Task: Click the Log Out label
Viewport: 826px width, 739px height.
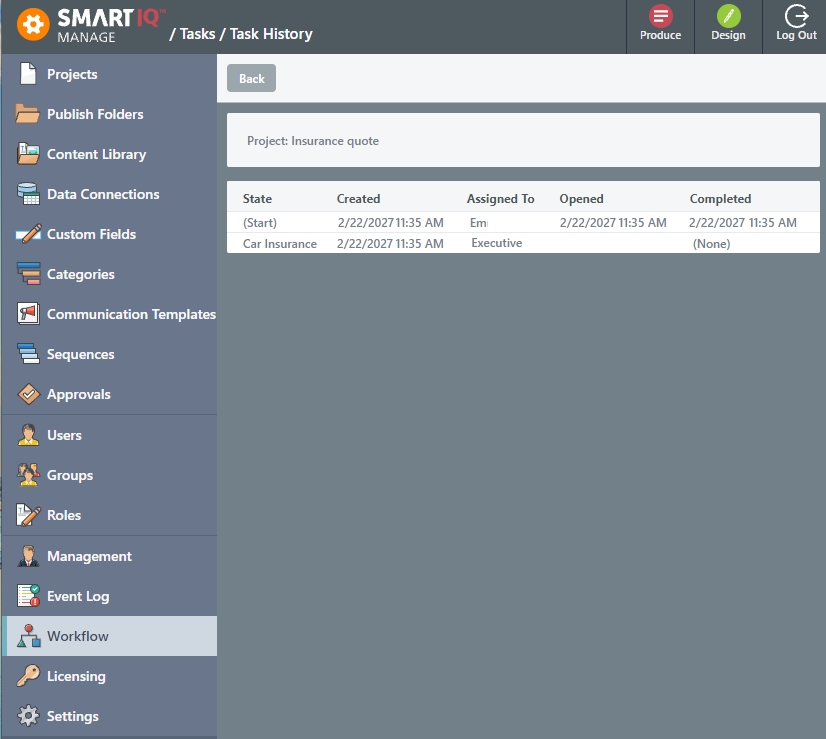Action: tap(796, 35)
